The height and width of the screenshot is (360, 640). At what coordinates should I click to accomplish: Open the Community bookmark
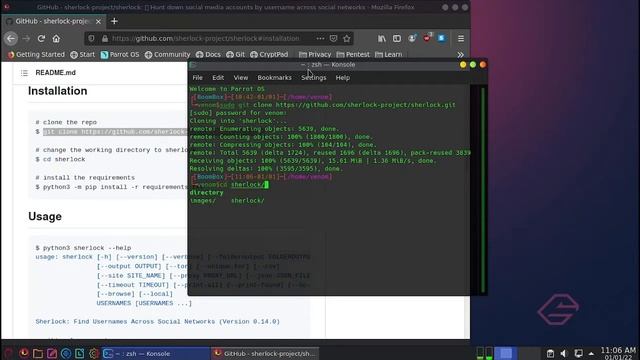pos(167,54)
